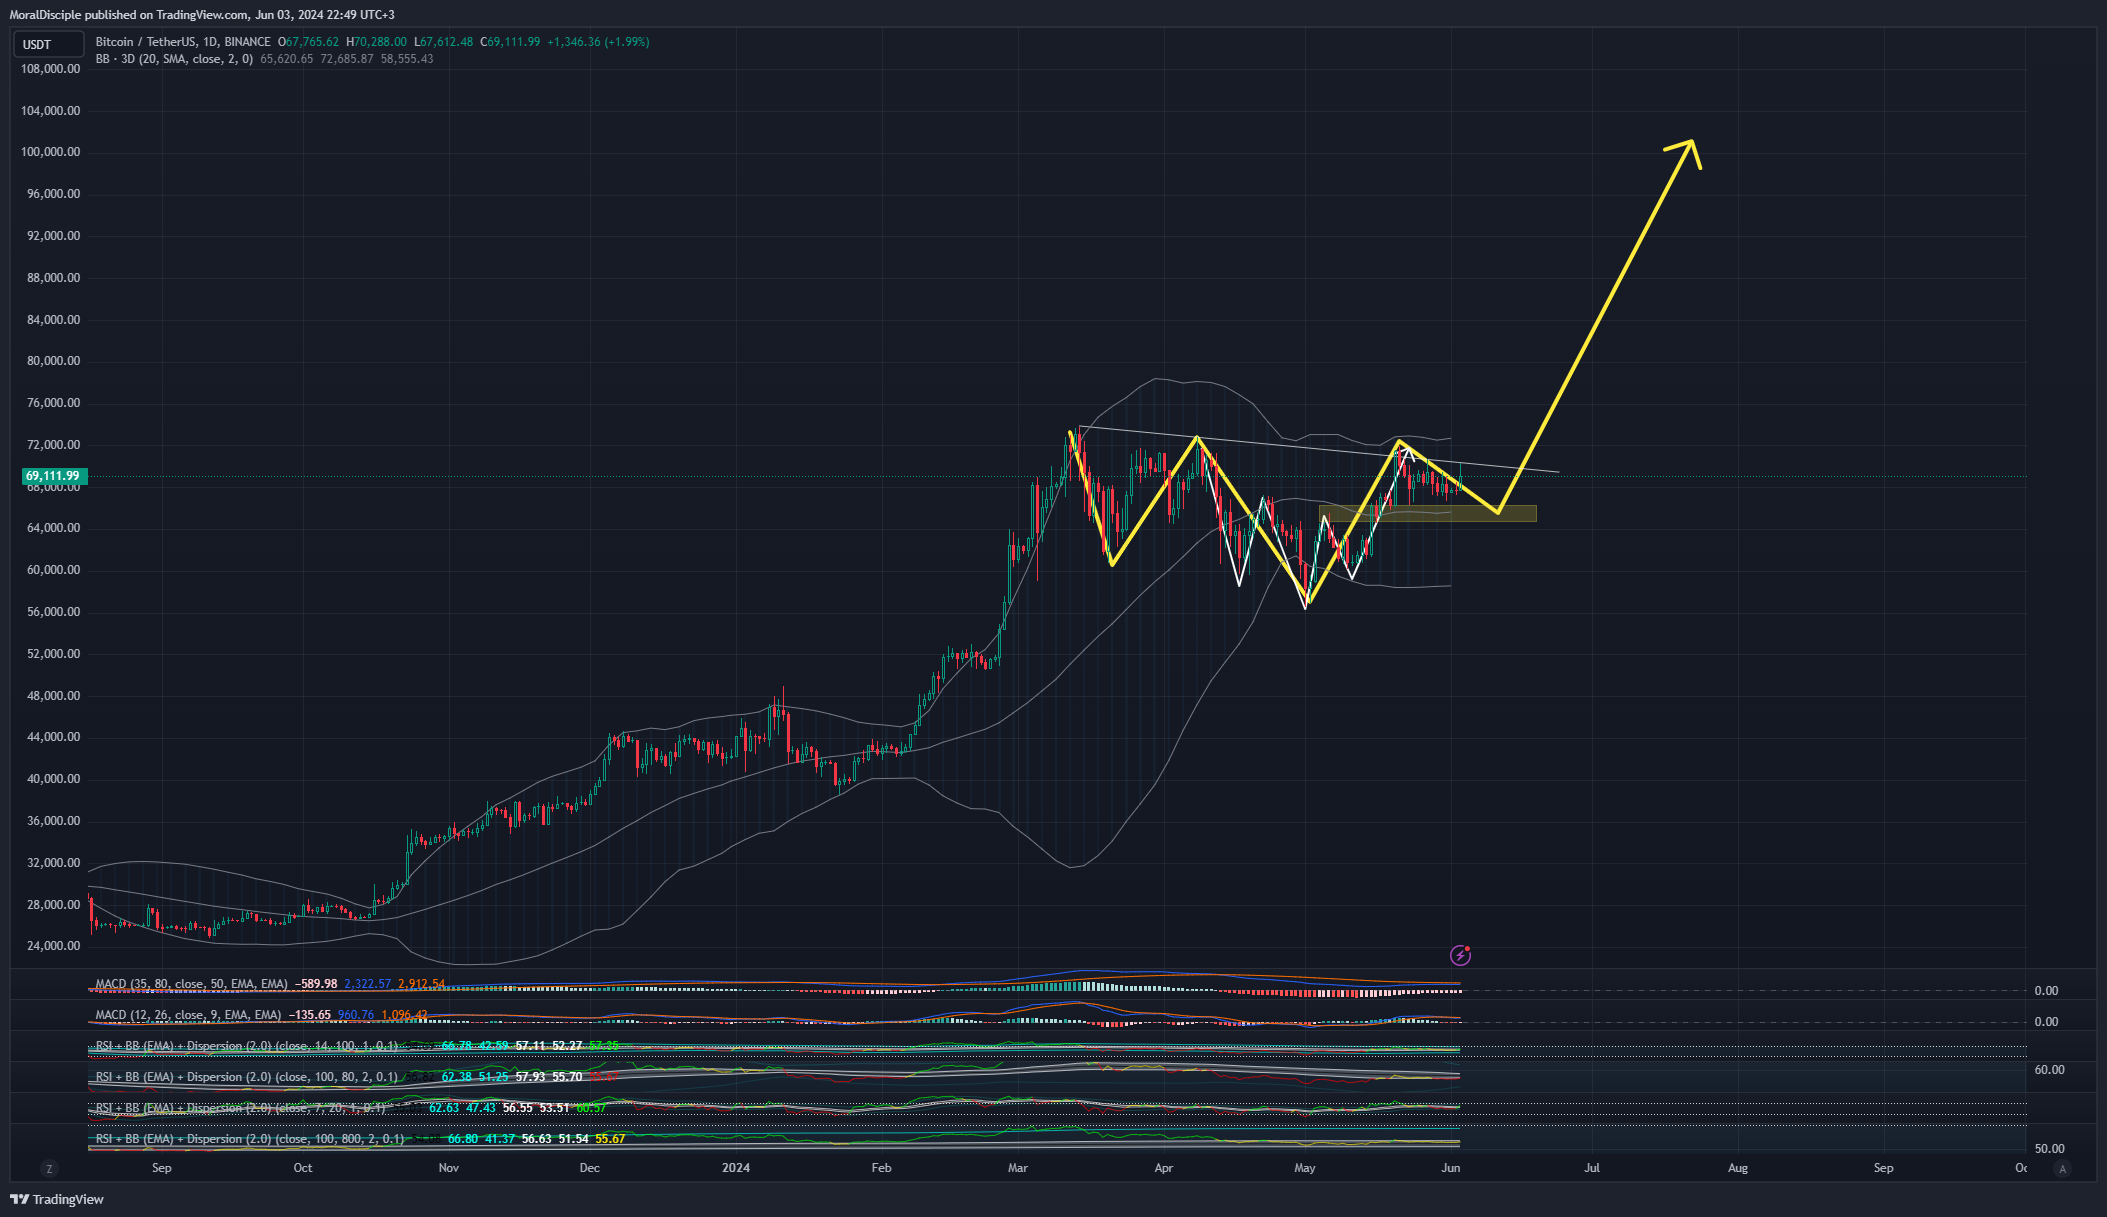
Task: Click the 64,000.00 price axis label
Action: (53, 528)
